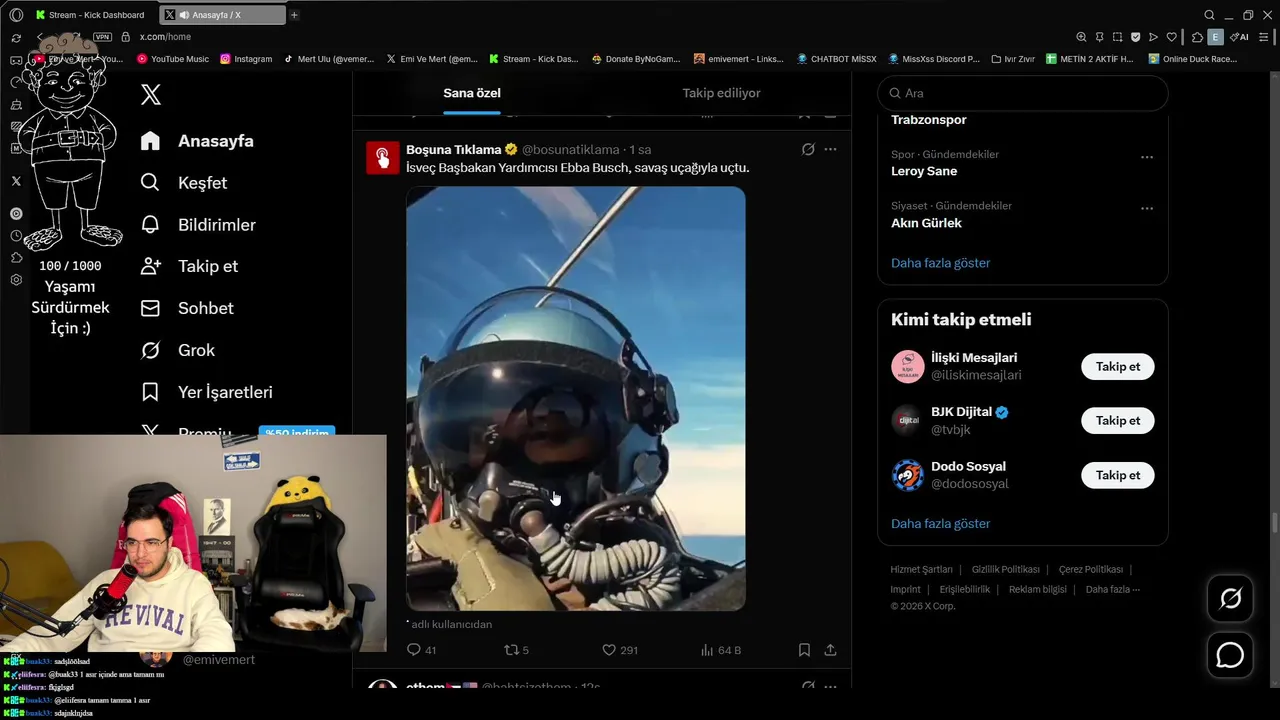Open the YouTube Music bookmark
The image size is (1280, 720).
[x=172, y=59]
